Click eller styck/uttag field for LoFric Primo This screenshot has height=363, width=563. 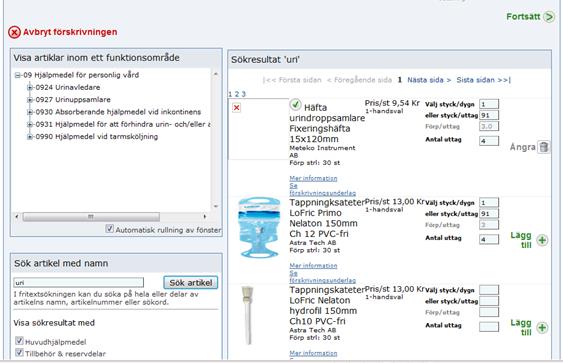(x=489, y=214)
